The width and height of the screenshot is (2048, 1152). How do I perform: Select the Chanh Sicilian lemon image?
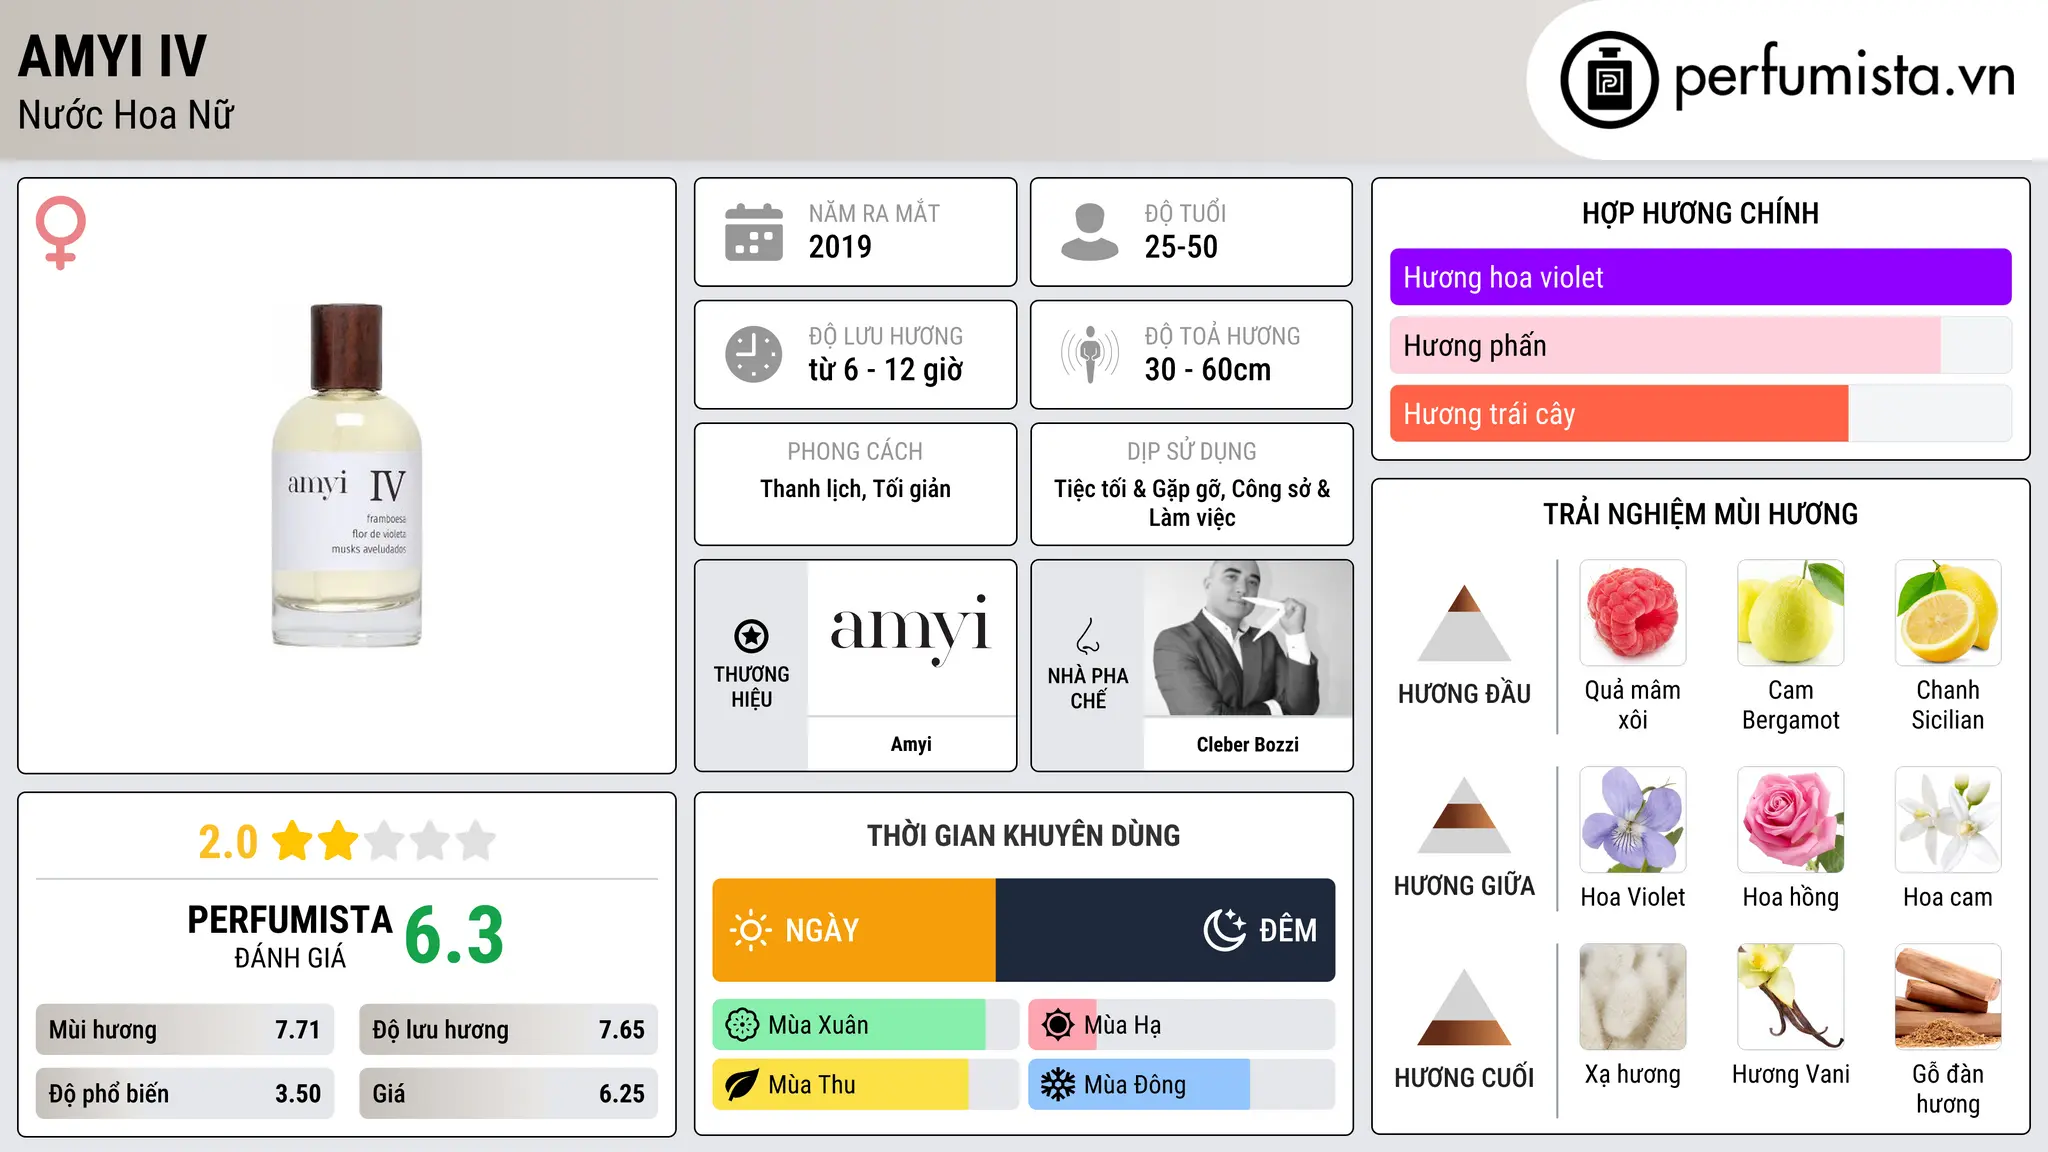(1948, 613)
